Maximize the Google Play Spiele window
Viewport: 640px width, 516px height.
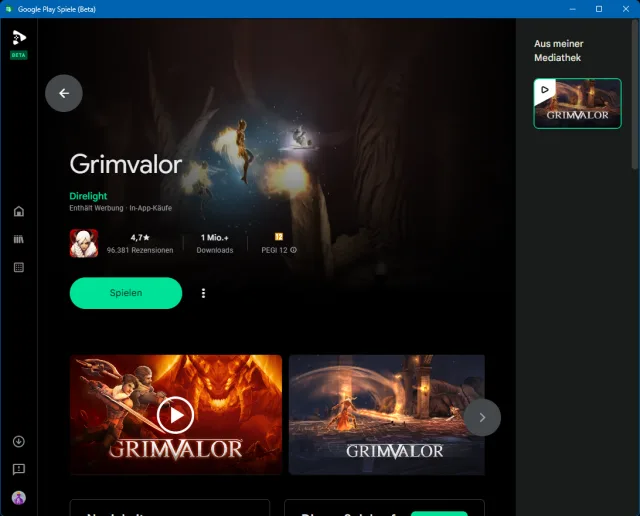(599, 9)
